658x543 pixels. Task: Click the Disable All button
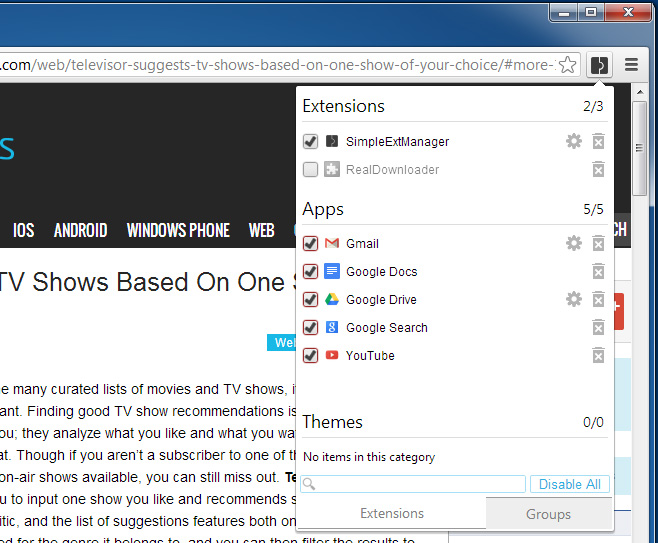coord(569,484)
